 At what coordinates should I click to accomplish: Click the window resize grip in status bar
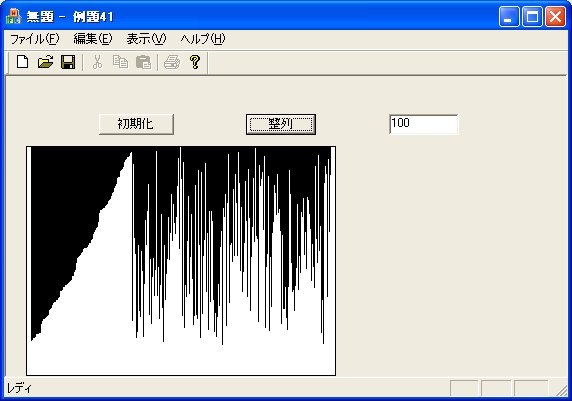[562, 390]
